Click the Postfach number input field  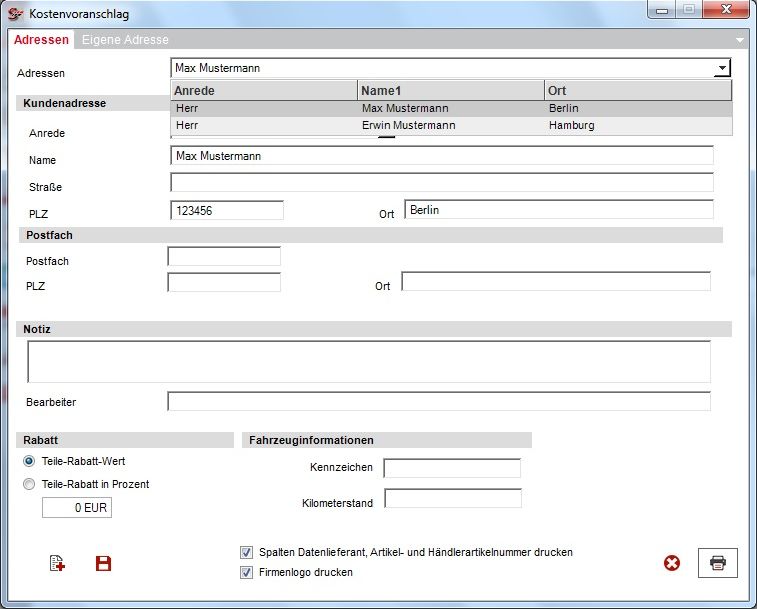pos(224,256)
